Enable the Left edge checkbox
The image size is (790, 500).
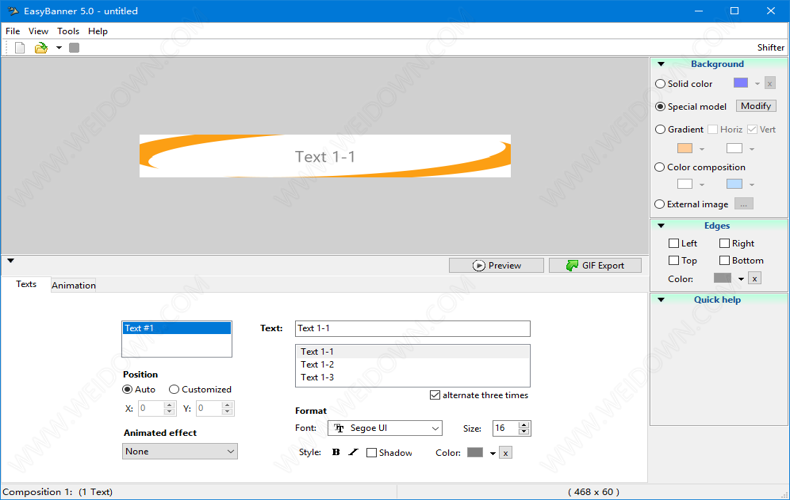coord(674,243)
